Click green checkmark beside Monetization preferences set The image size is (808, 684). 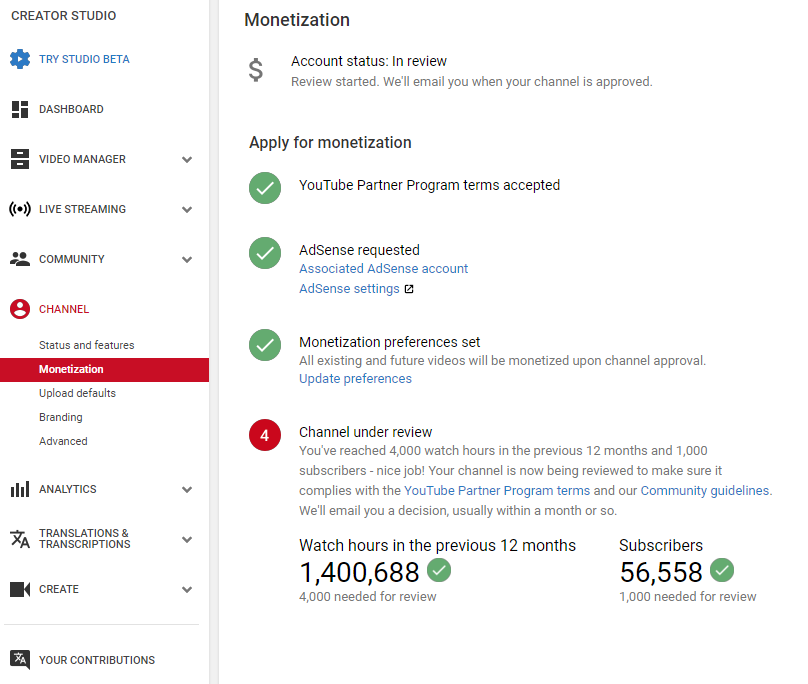click(x=265, y=345)
